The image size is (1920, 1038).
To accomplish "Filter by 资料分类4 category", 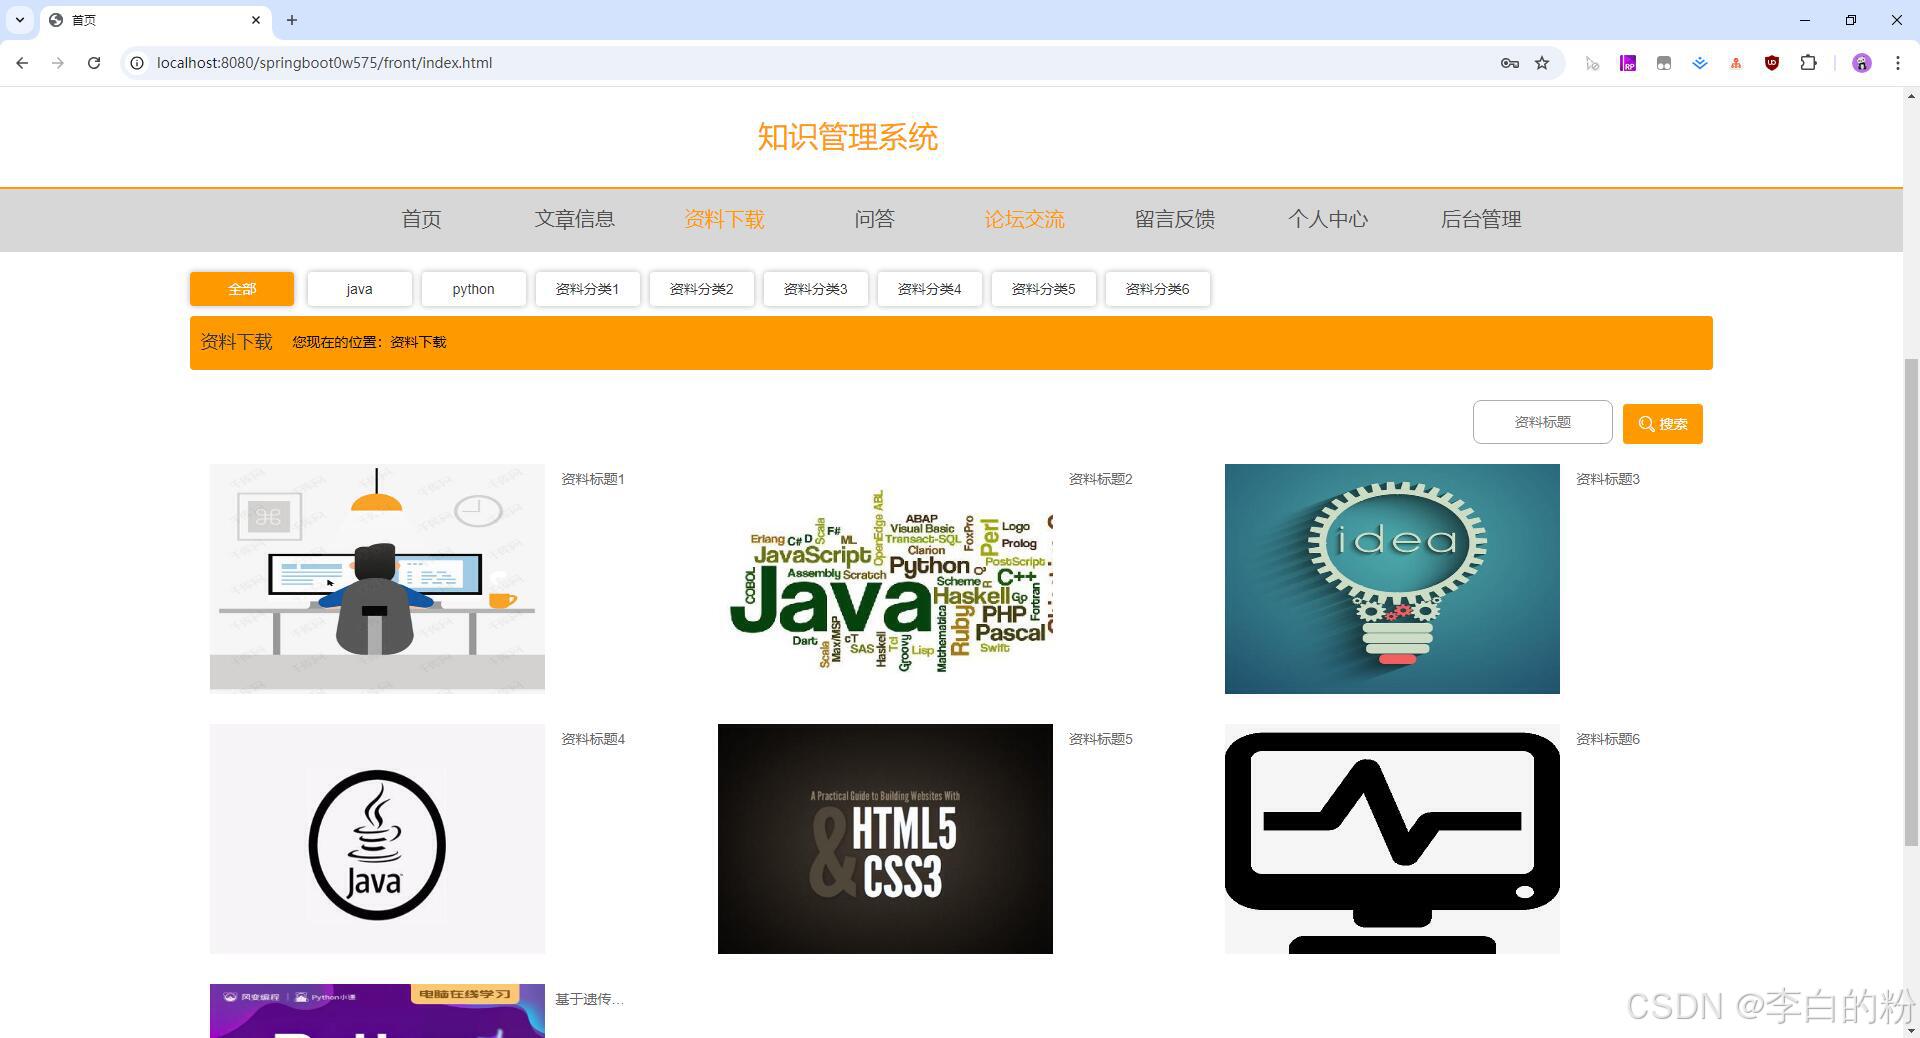I will [x=929, y=289].
